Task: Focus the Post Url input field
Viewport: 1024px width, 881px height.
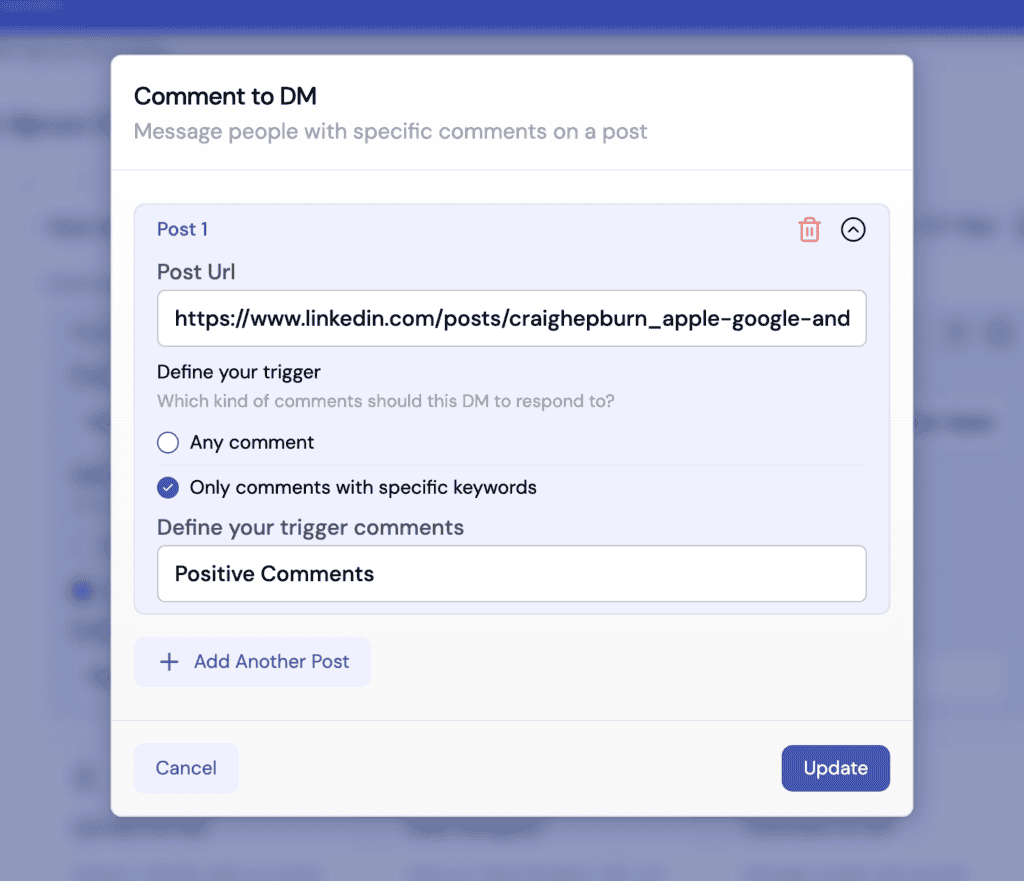Action: tap(511, 319)
